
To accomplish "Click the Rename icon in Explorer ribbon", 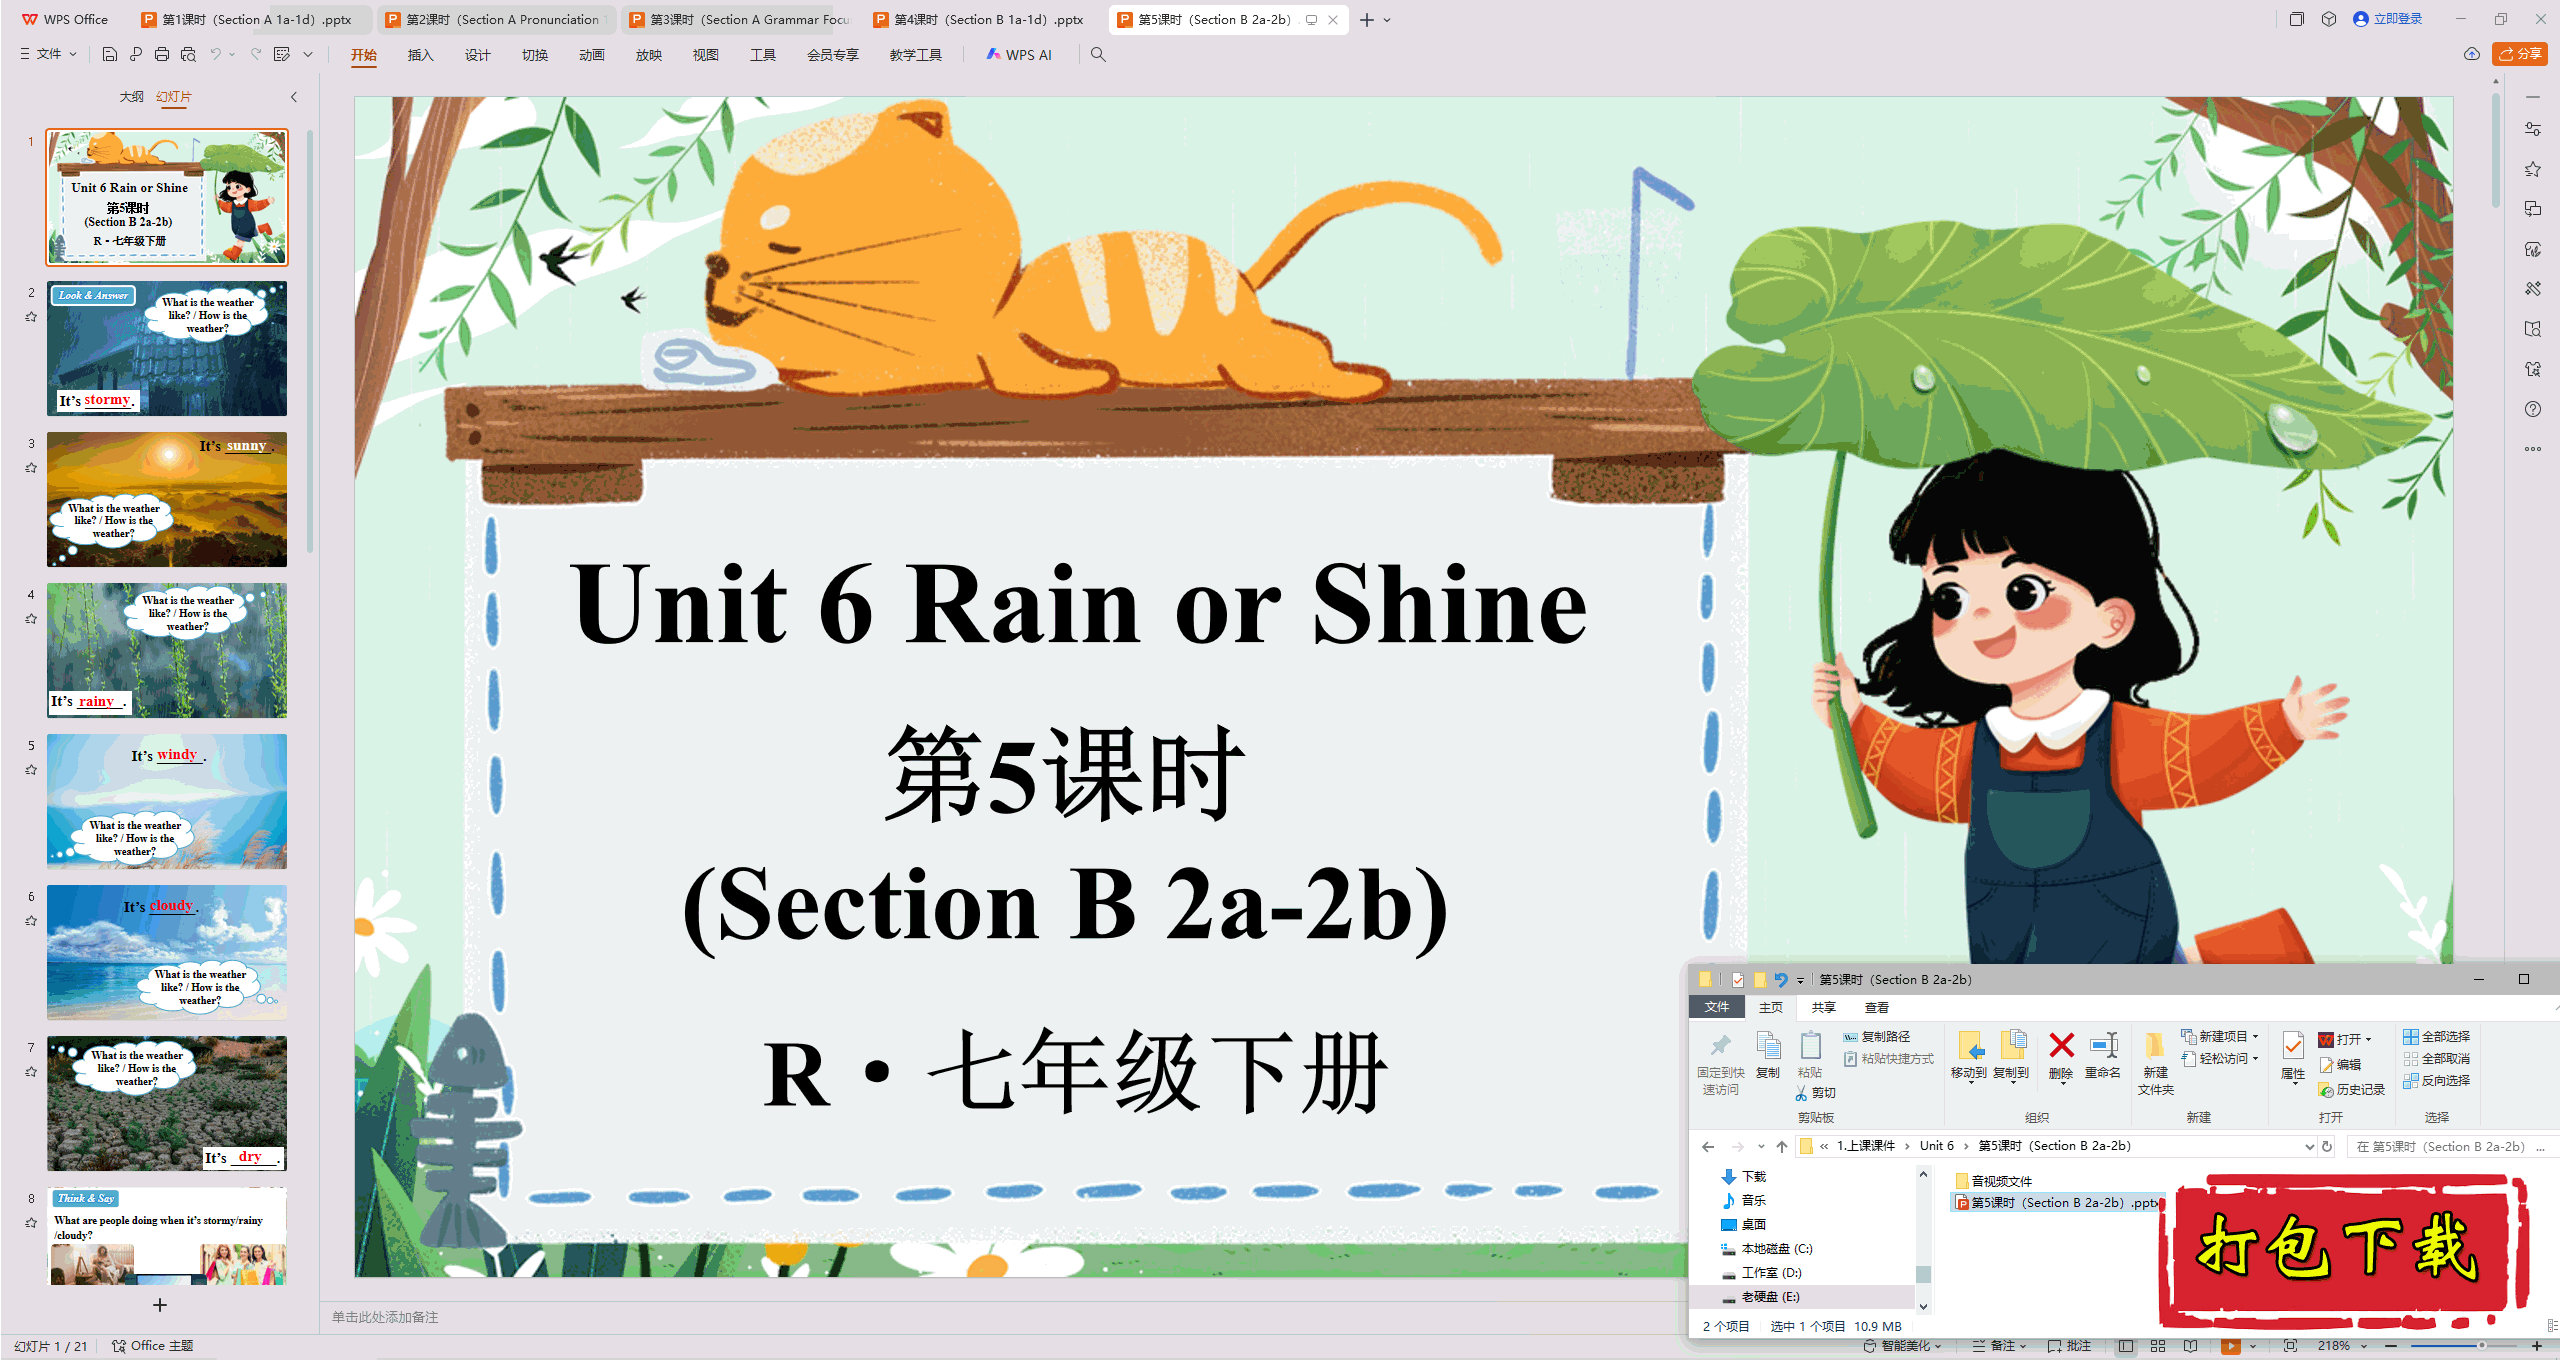I will tap(2103, 1046).
